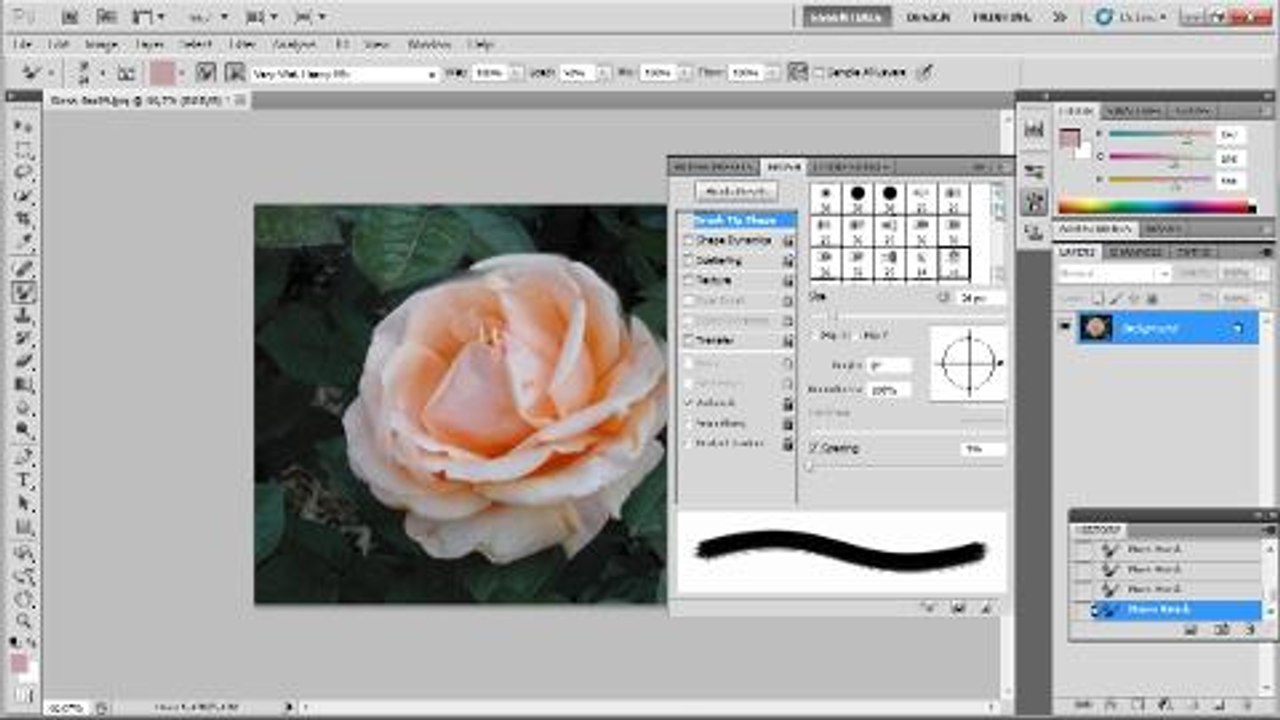Open the Image menu
The width and height of the screenshot is (1280, 720).
(x=102, y=45)
